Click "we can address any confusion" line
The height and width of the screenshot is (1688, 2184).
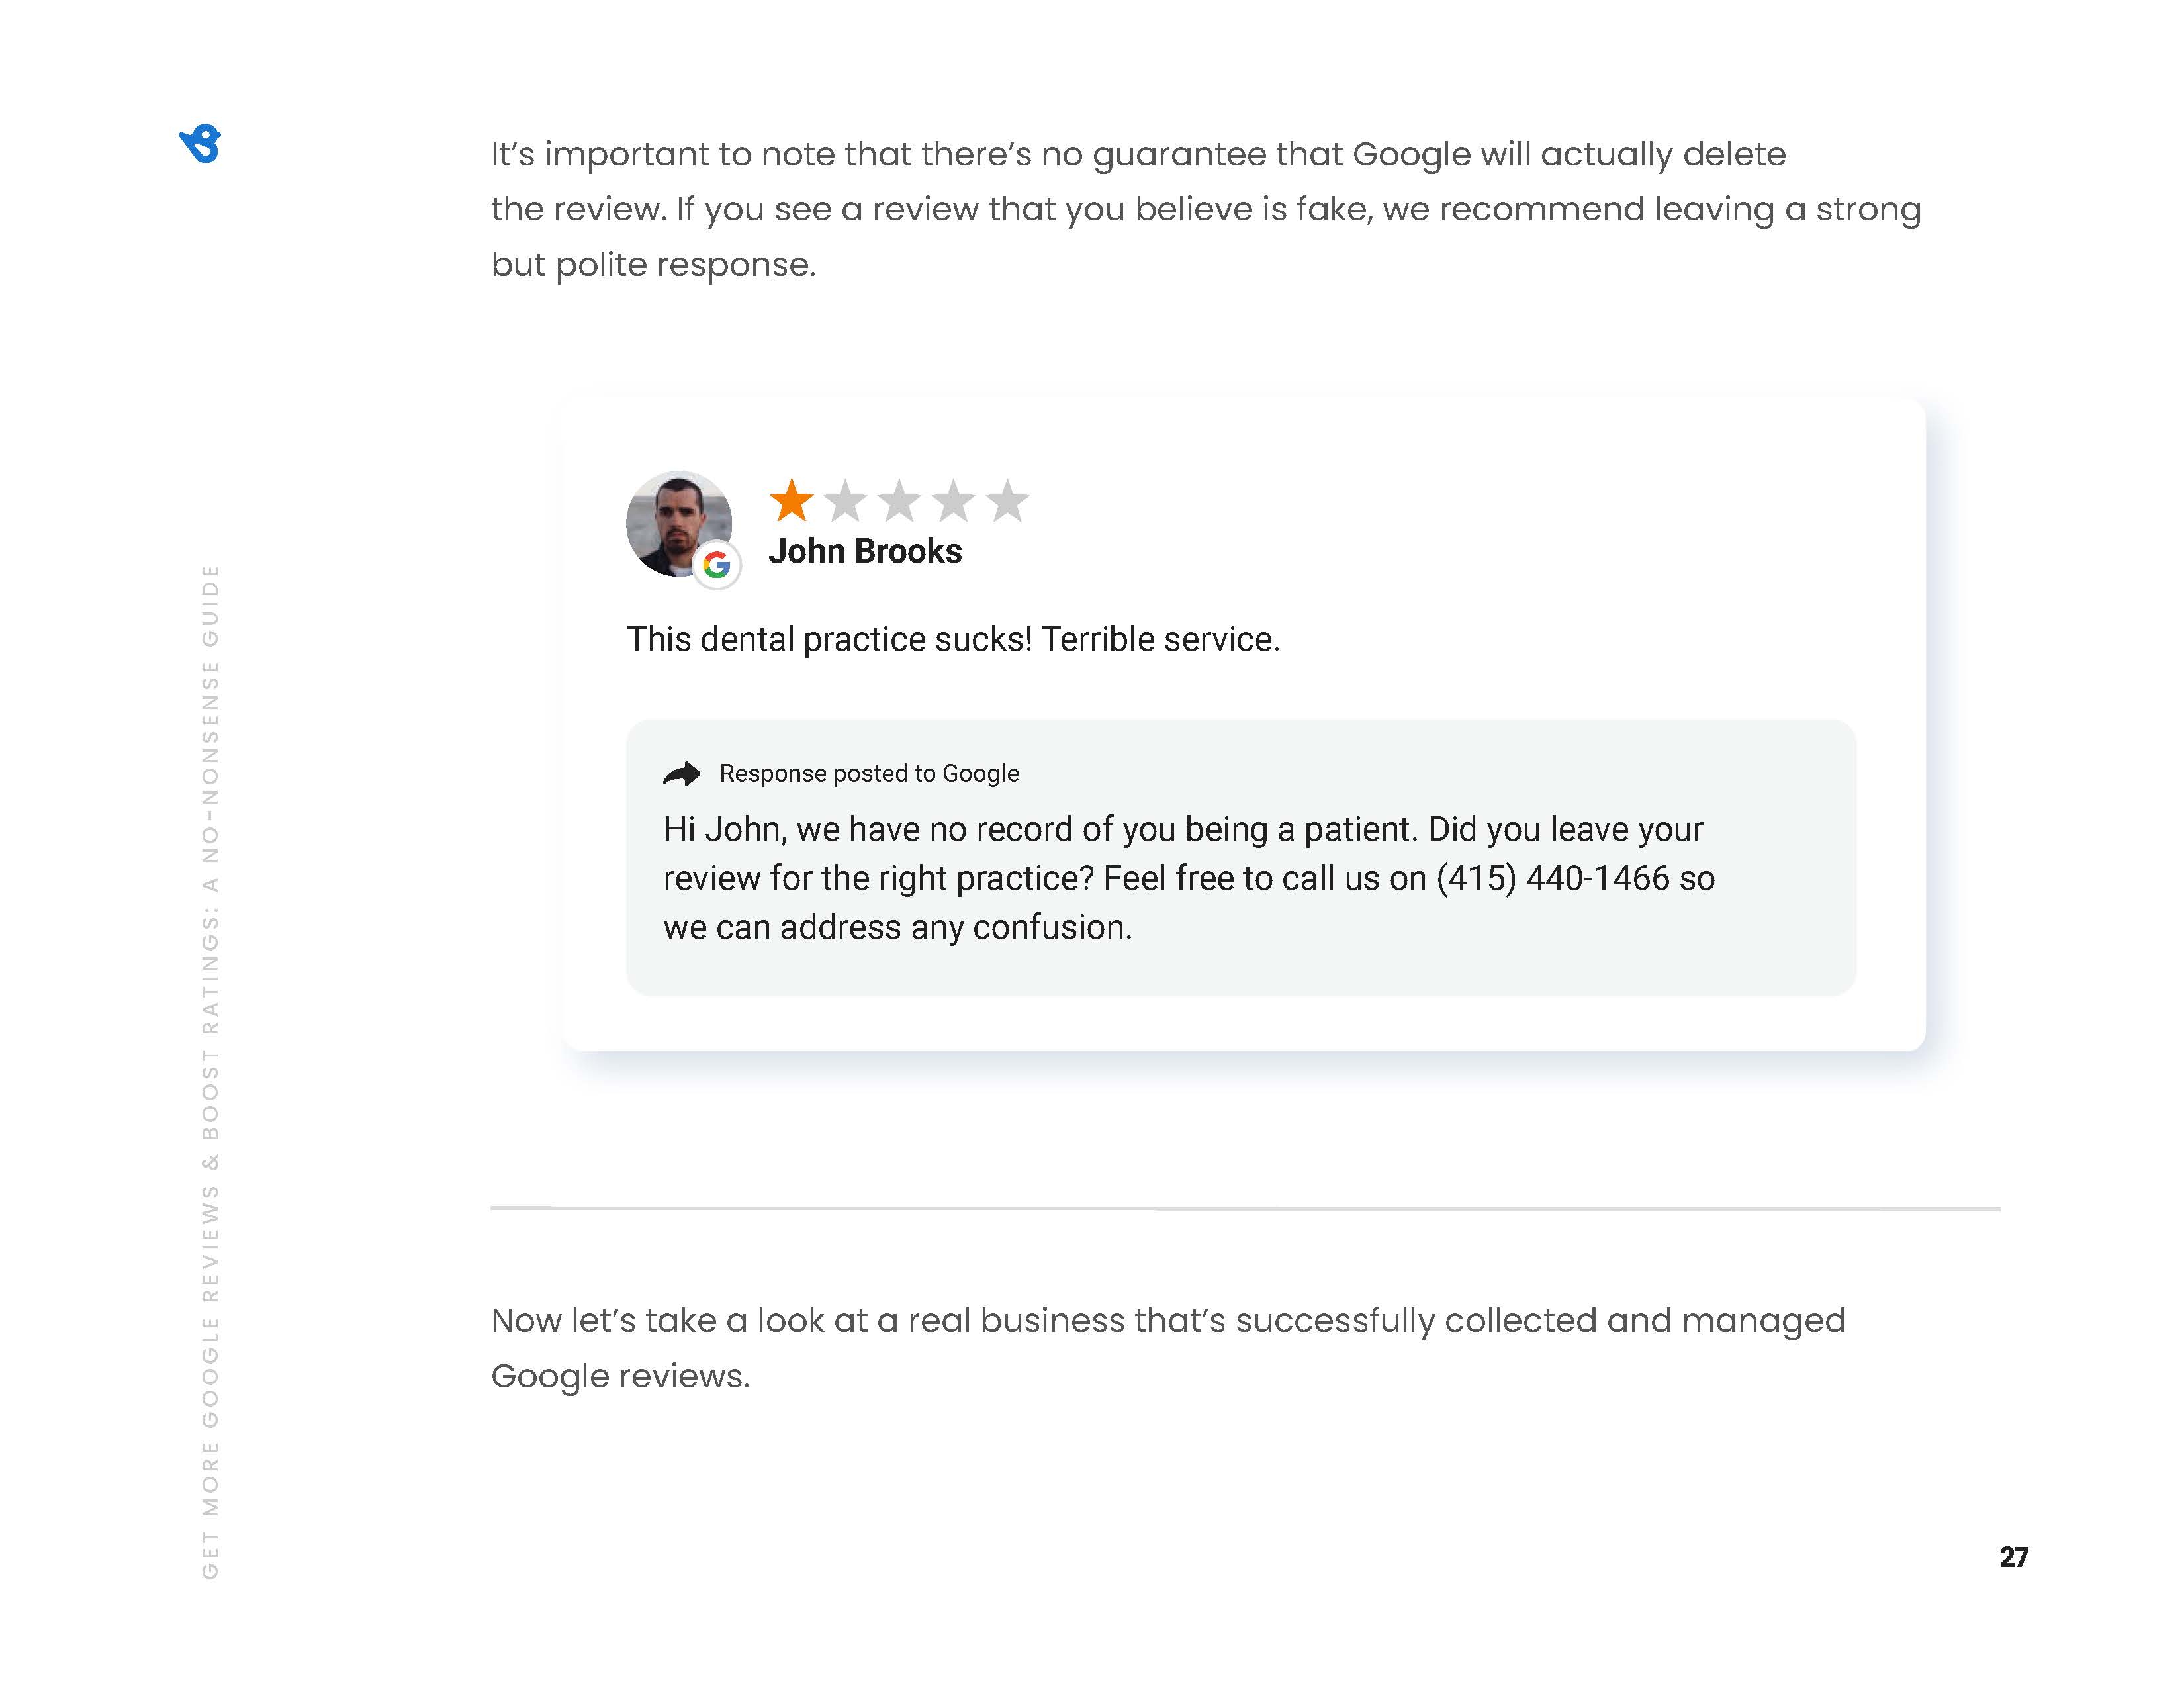click(897, 928)
